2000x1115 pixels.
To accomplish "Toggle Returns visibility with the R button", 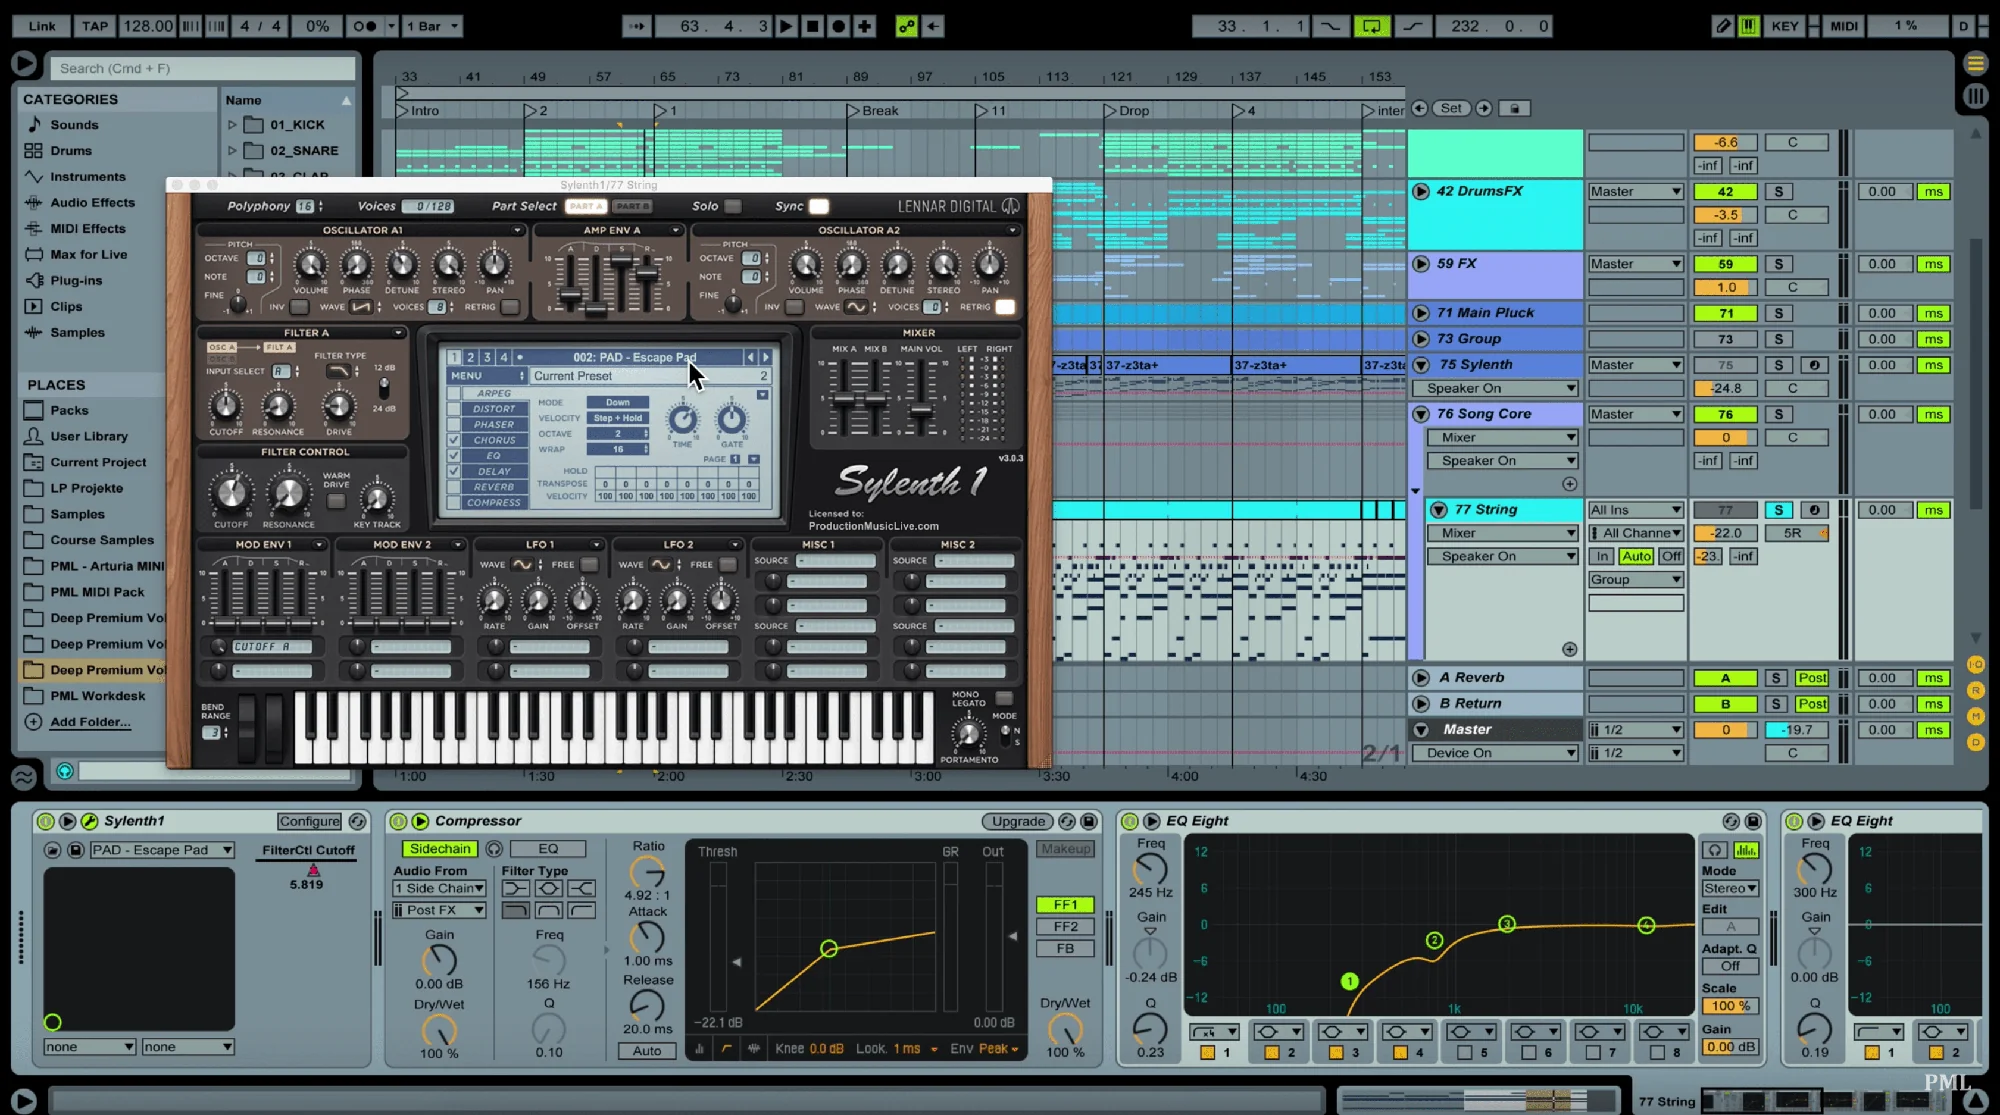I will tap(1975, 690).
